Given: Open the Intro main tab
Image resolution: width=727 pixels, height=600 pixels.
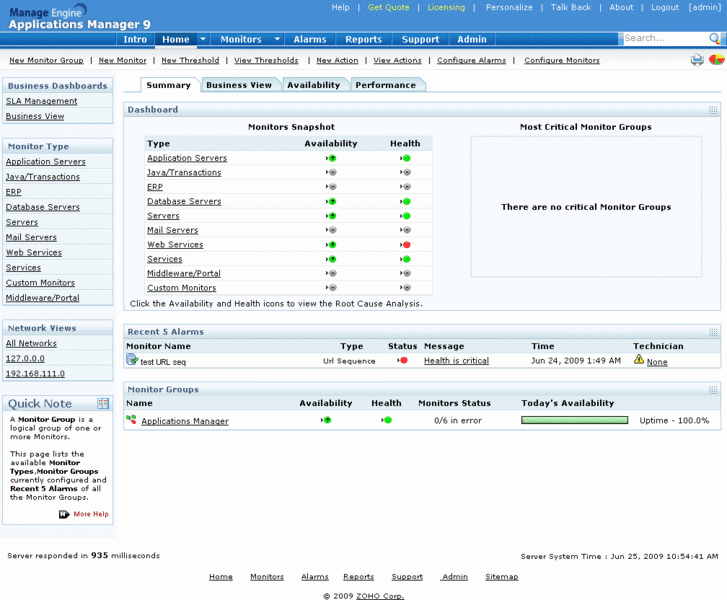Looking at the screenshot, I should coord(135,39).
